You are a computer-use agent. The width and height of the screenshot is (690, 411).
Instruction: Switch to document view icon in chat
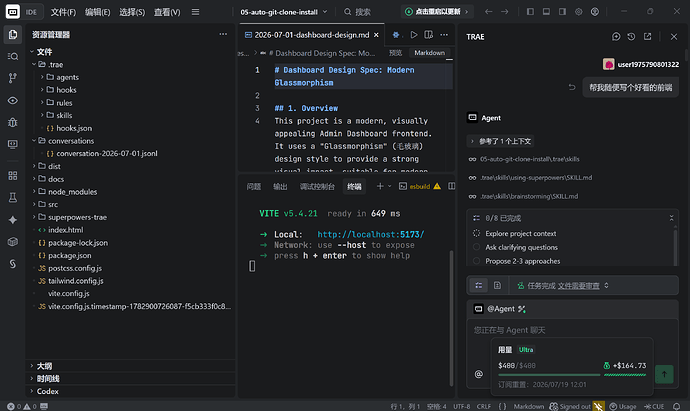coord(497,286)
